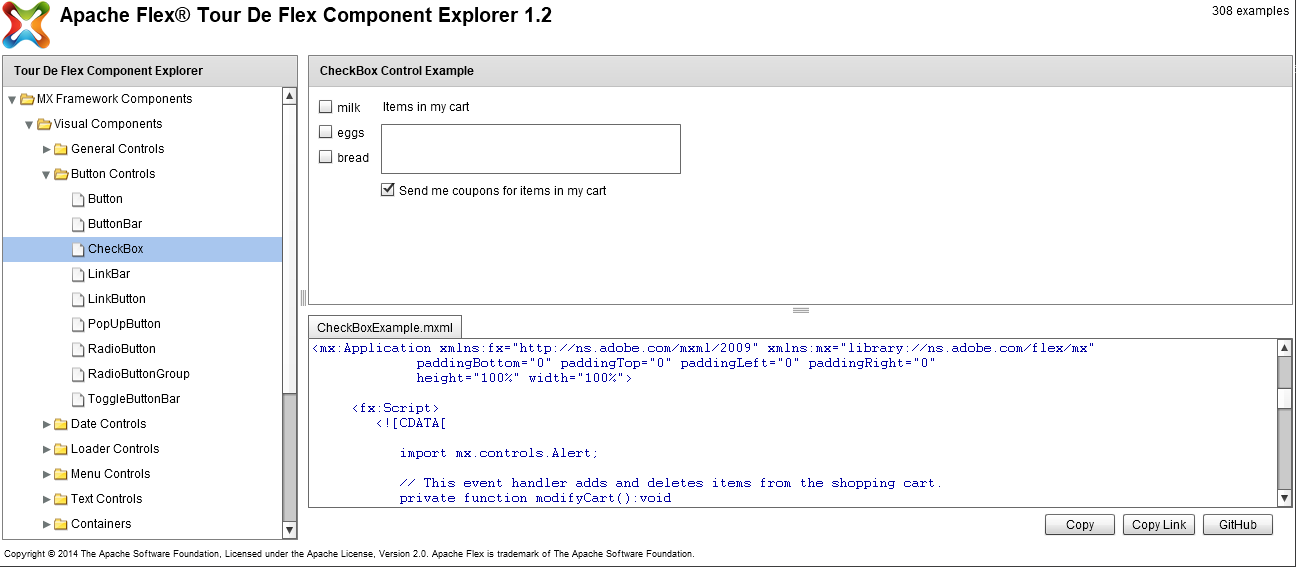Screen dimensions: 1296x567
Task: Open the ButtonBar file icon
Action: pos(79,224)
